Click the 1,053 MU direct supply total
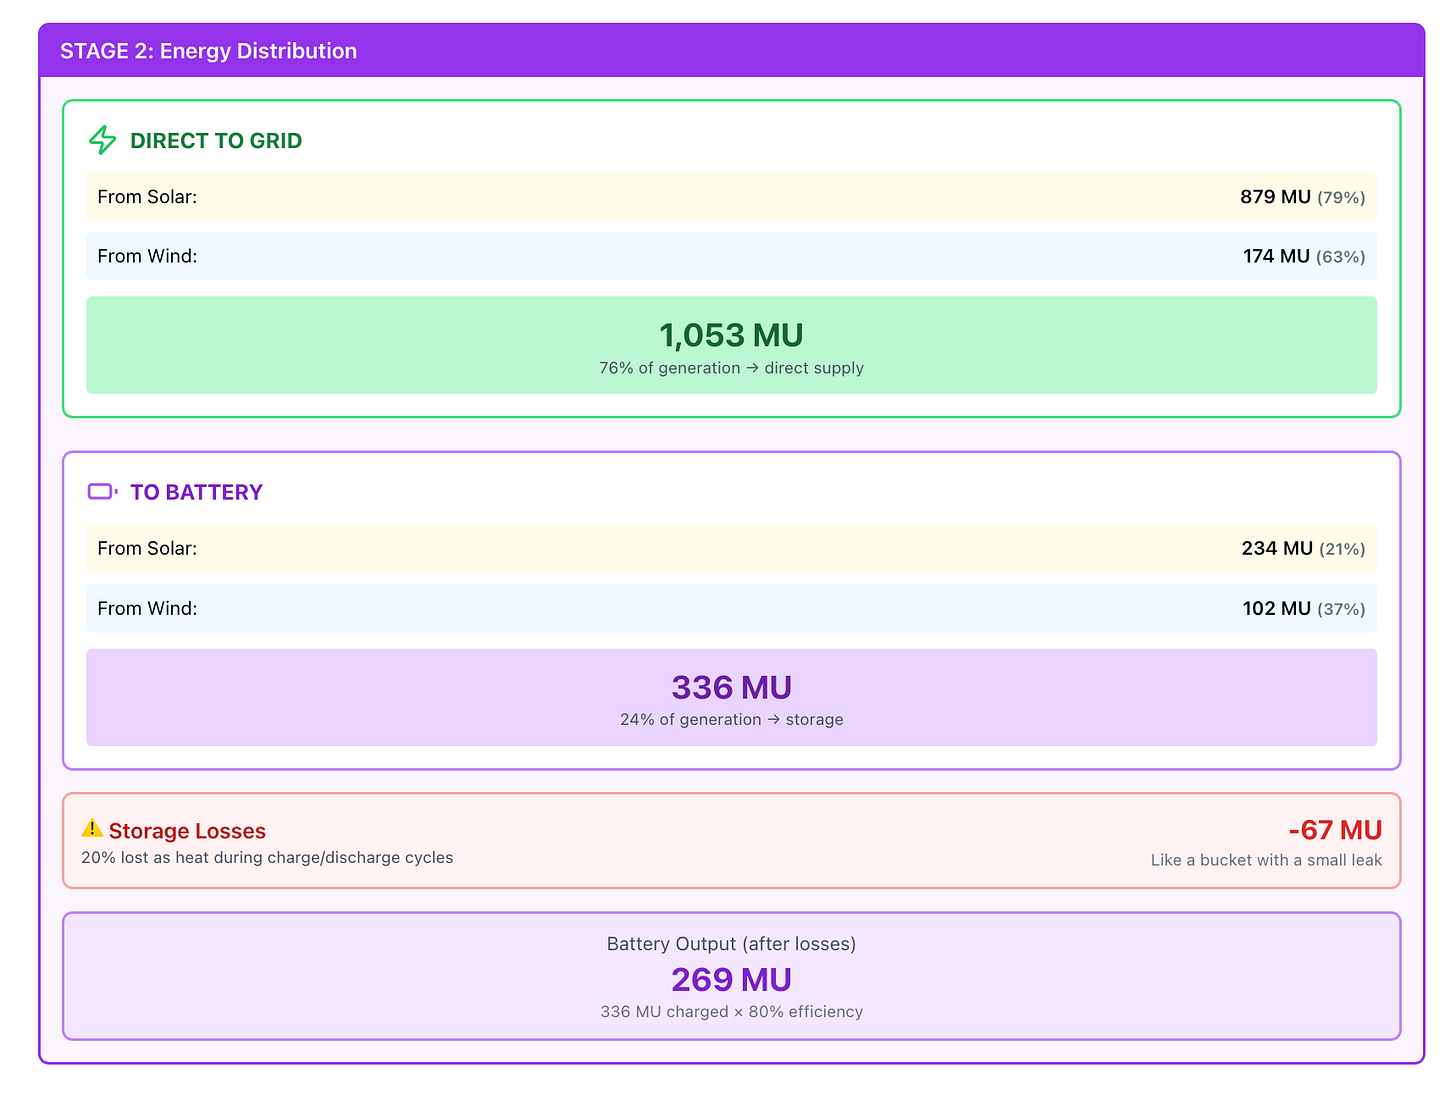This screenshot has width=1456, height=1095. click(x=731, y=335)
